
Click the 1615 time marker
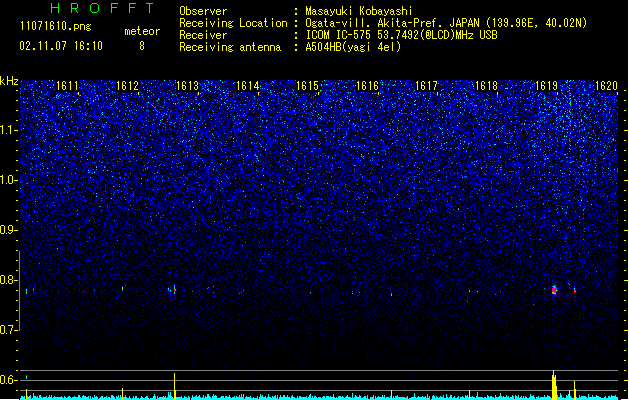(307, 86)
